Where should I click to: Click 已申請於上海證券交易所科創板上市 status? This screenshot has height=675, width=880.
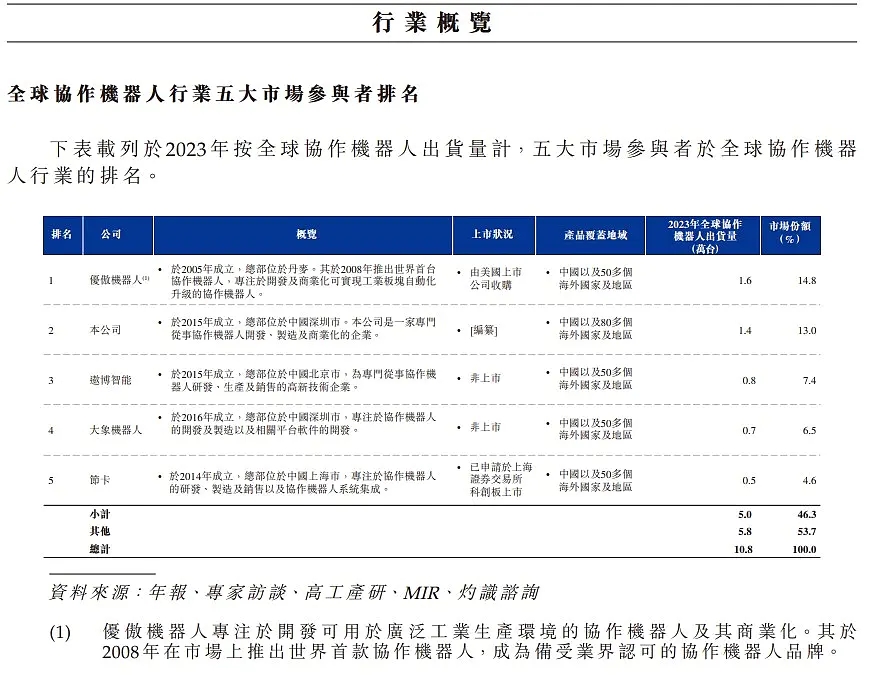click(501, 479)
